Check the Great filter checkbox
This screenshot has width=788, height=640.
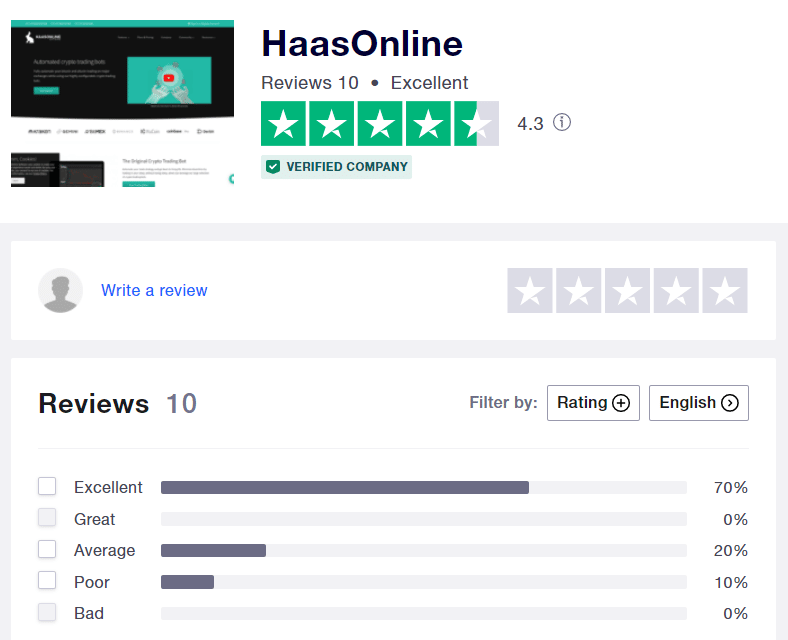pos(47,517)
